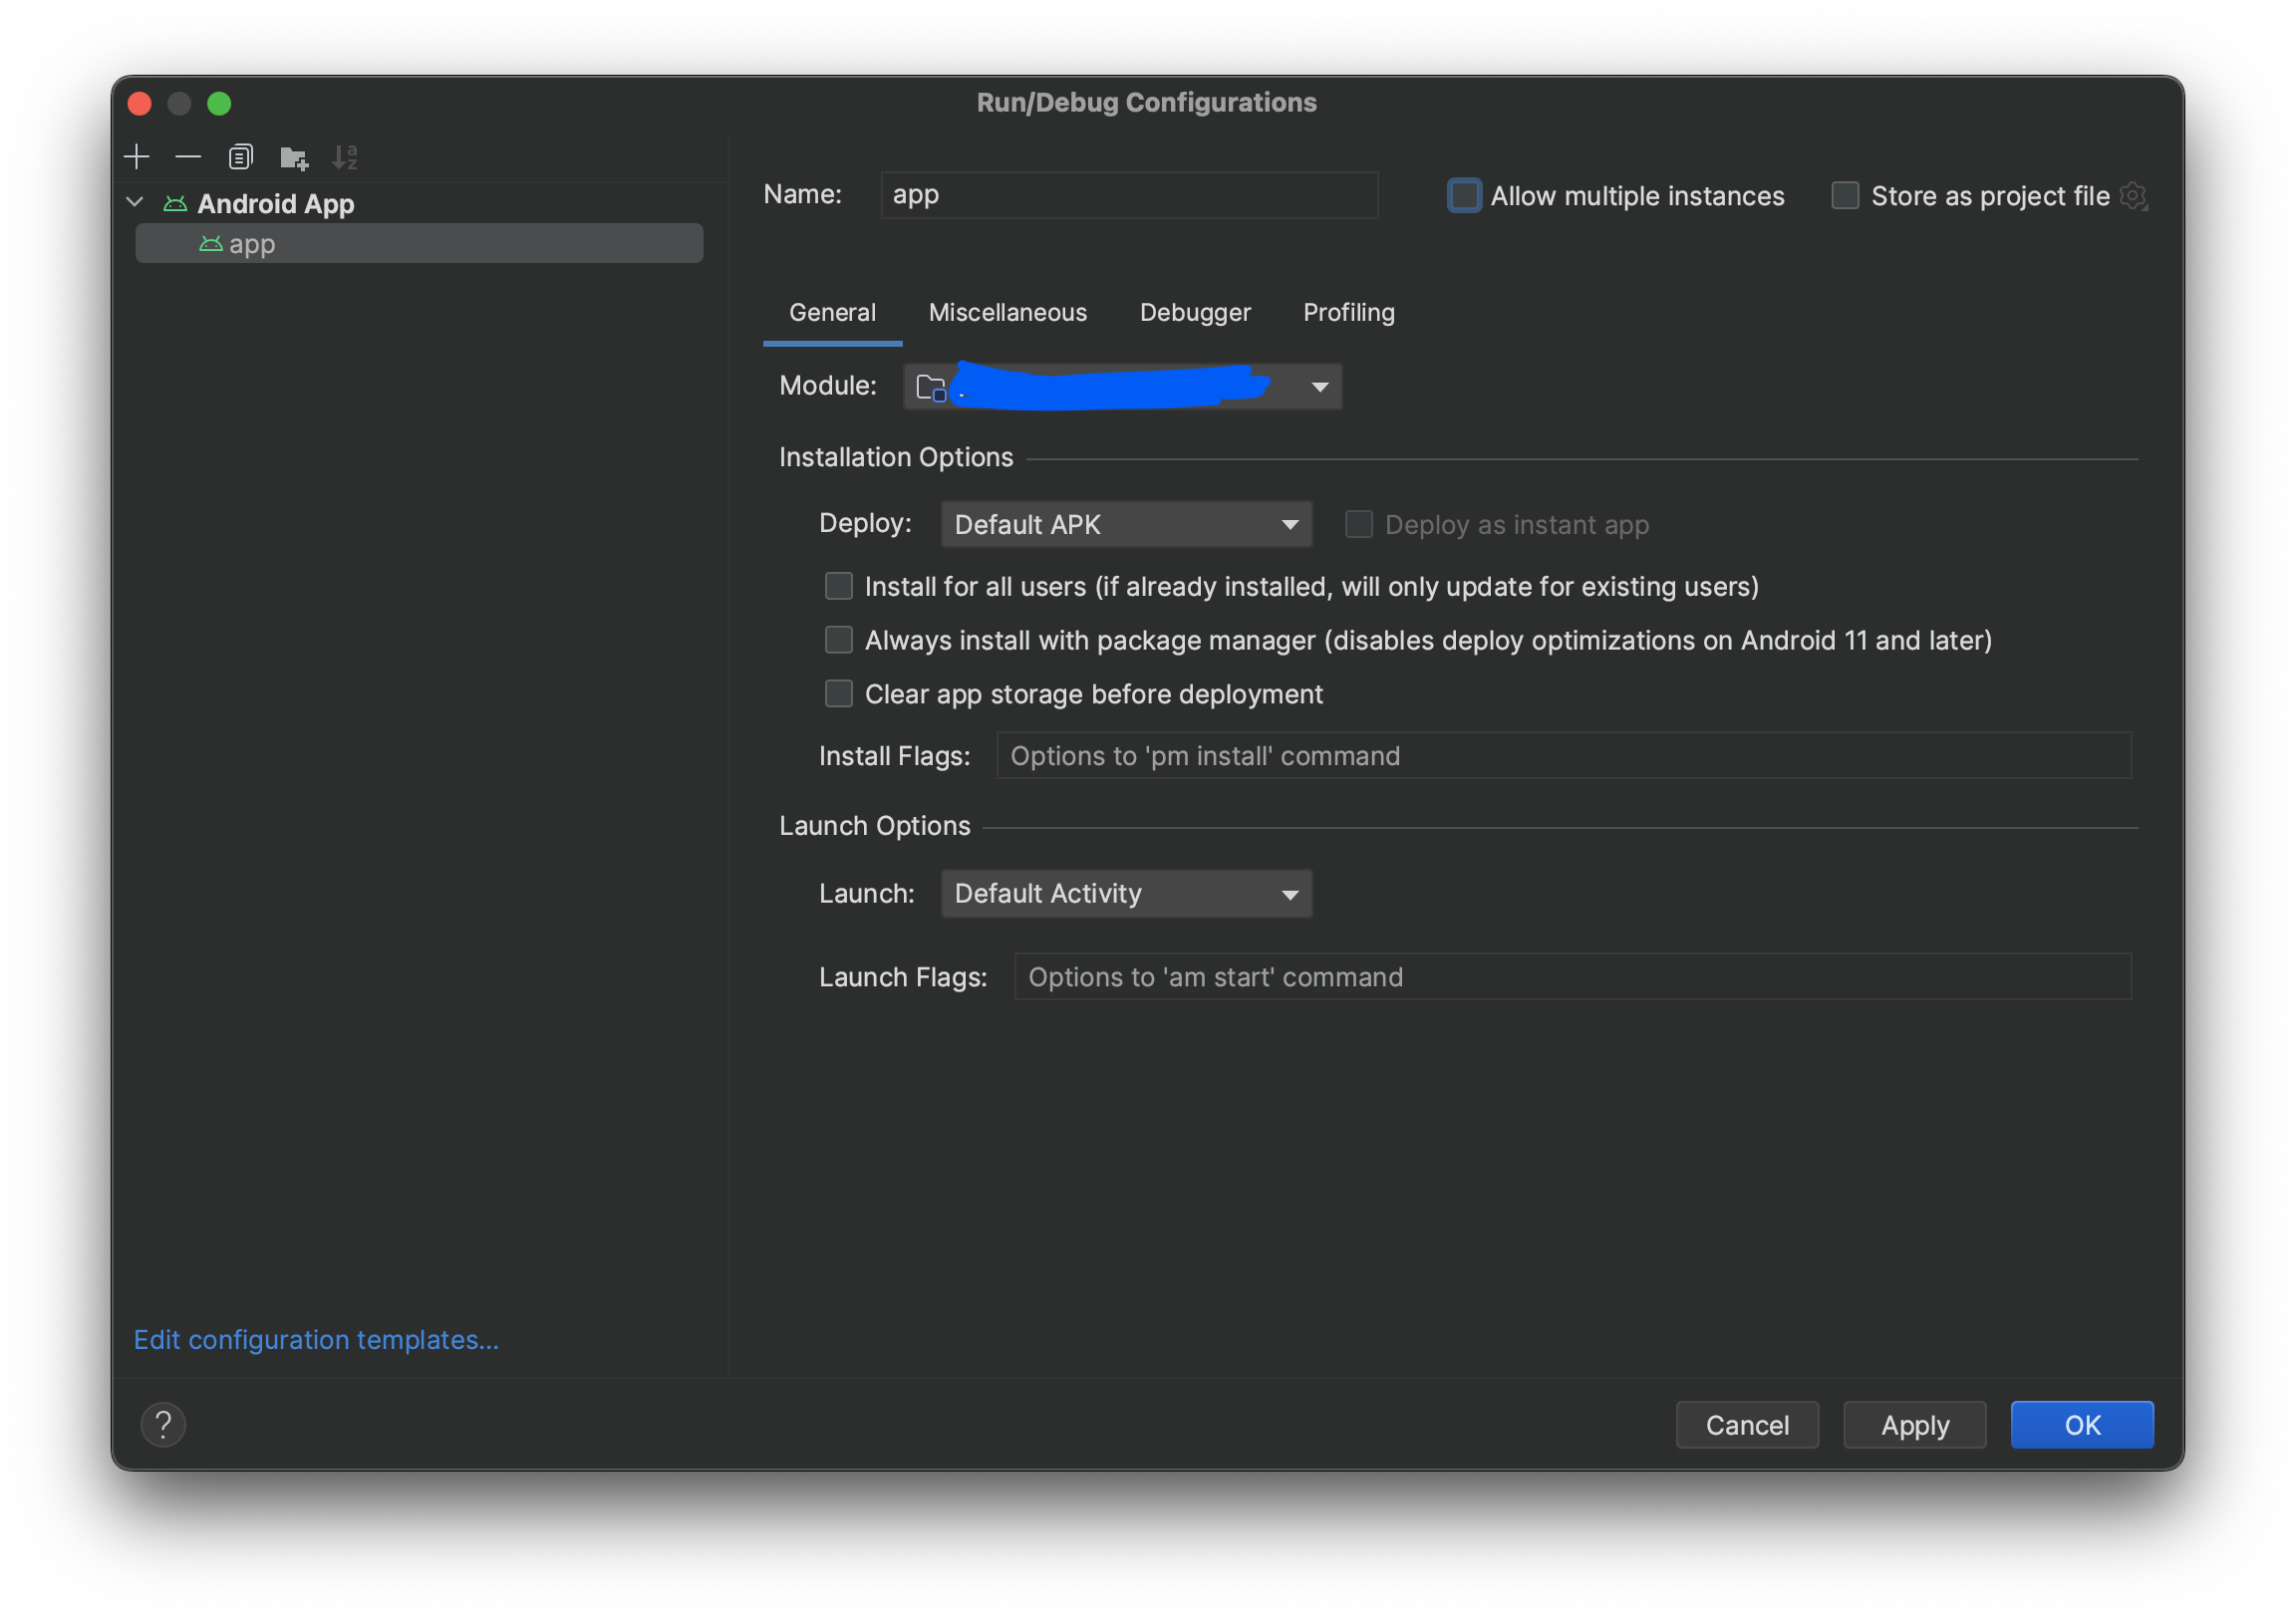
Task: Add a new run configuration
Action: tap(136, 156)
